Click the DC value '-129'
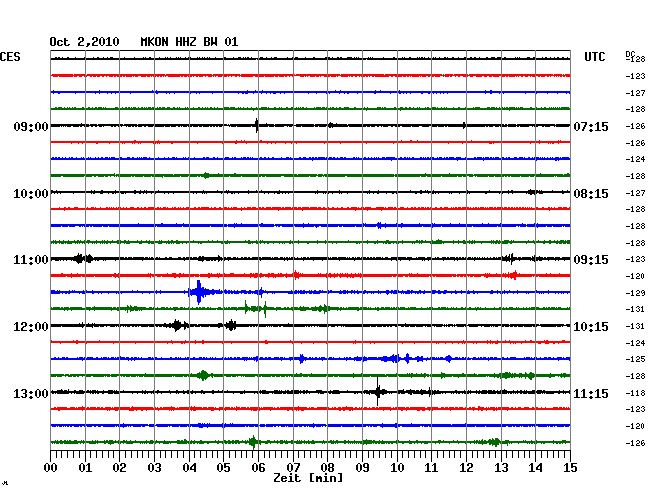Image resolution: width=650 pixels, height=494 pixels. pos(635,293)
